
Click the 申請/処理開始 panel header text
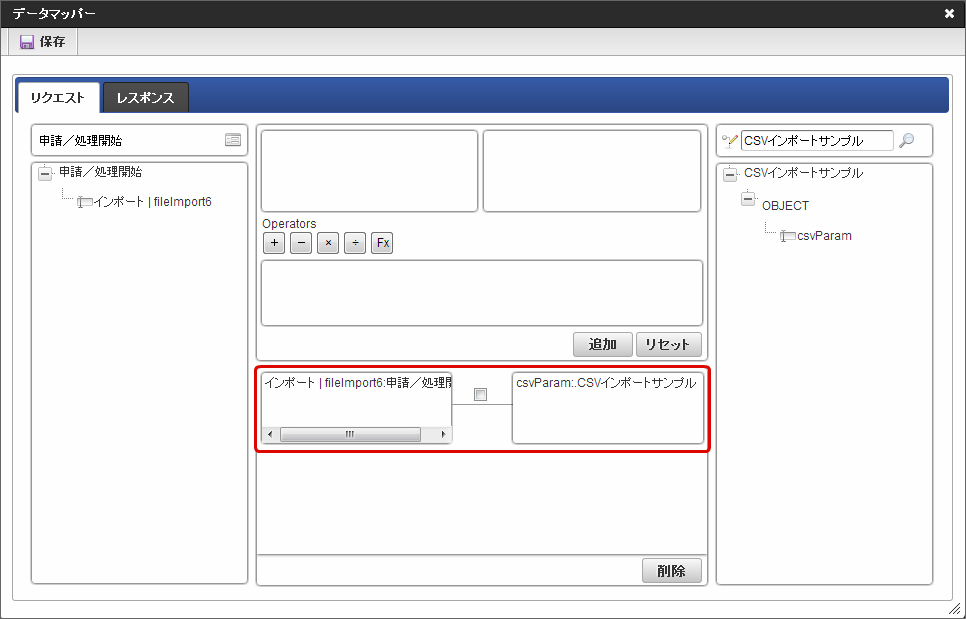point(81,140)
